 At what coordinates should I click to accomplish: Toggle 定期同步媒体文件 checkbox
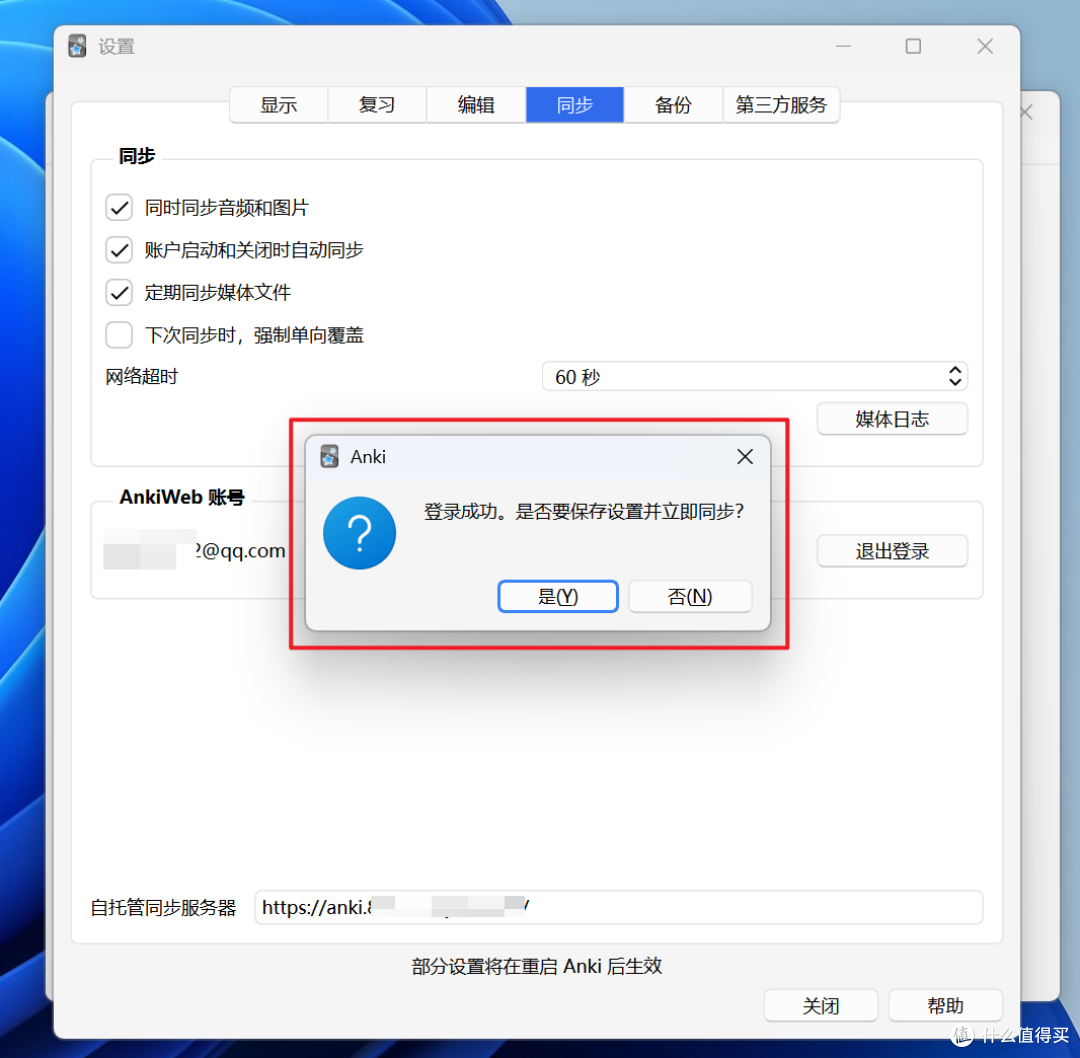tap(119, 293)
